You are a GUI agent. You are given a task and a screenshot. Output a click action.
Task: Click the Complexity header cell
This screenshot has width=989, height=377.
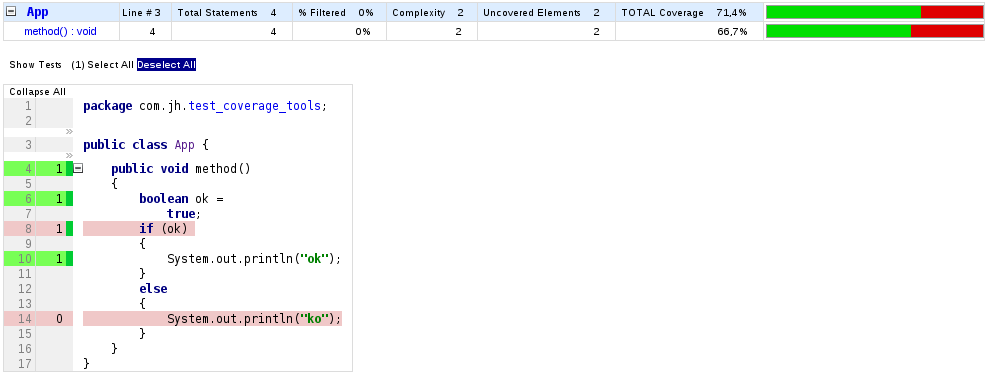[x=432, y=13]
